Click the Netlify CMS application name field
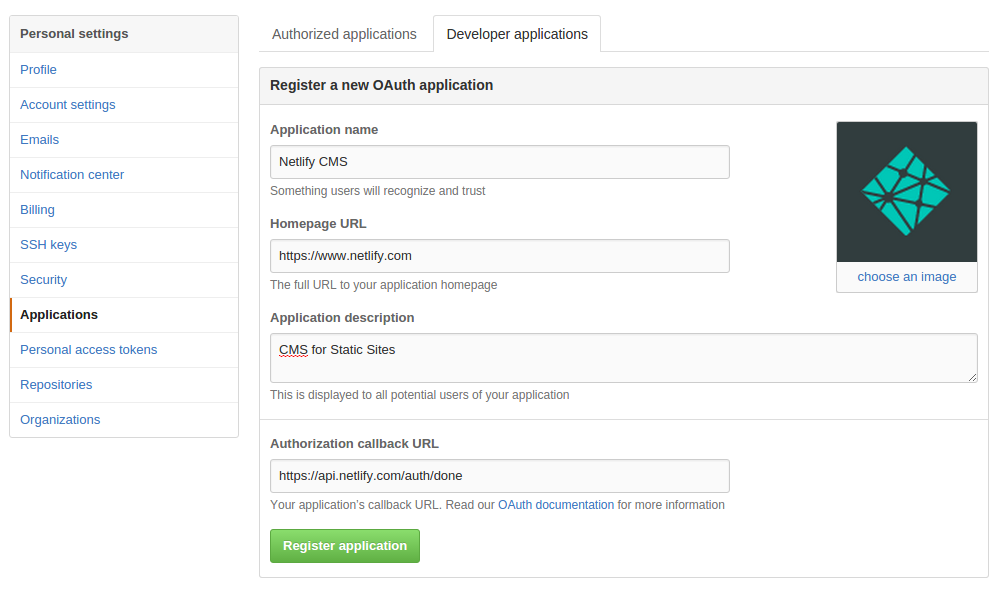 tap(499, 161)
